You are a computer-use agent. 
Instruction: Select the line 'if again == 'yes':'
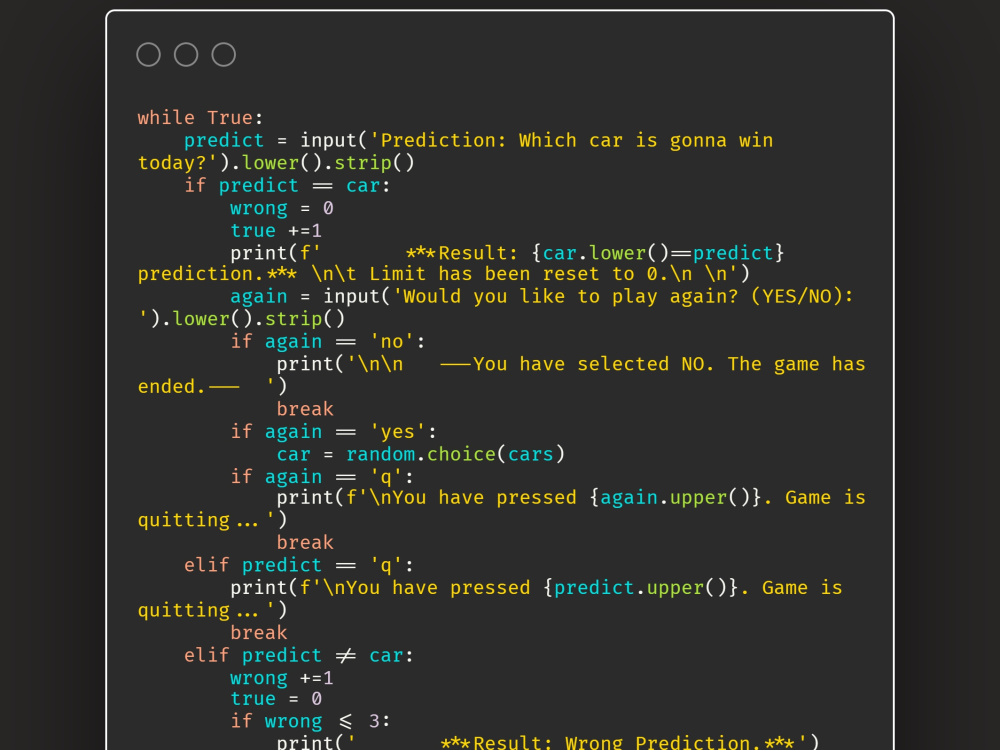[334, 432]
